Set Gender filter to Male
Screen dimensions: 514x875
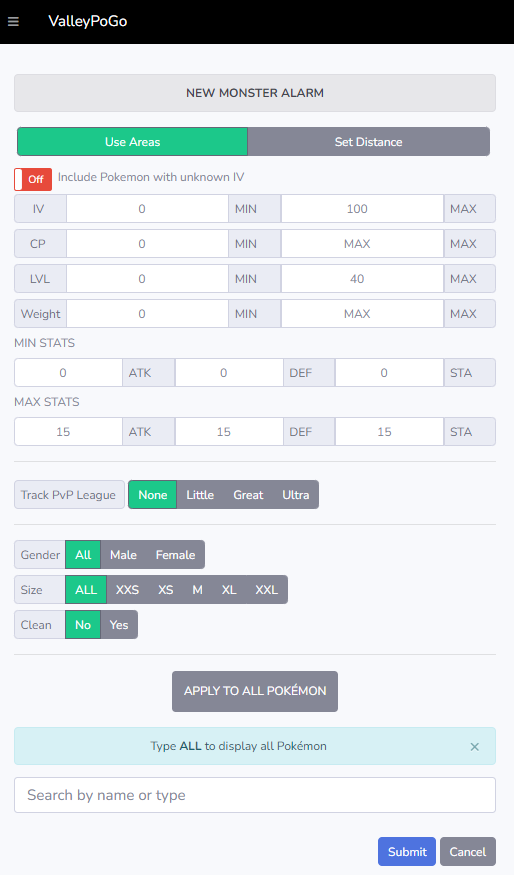pyautogui.click(x=123, y=555)
